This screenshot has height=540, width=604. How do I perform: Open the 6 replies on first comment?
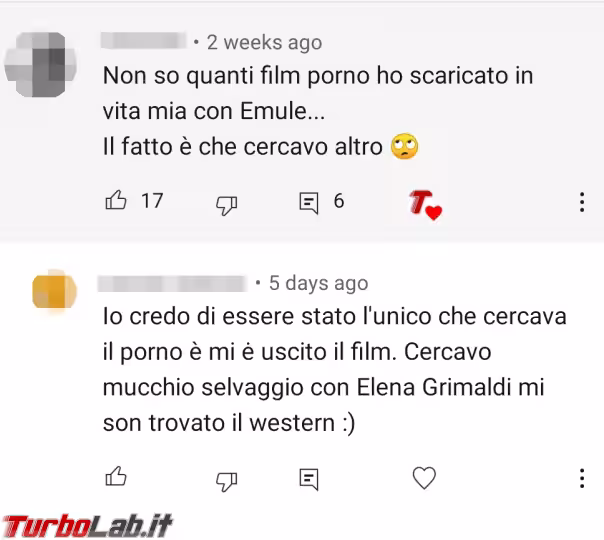309,203
